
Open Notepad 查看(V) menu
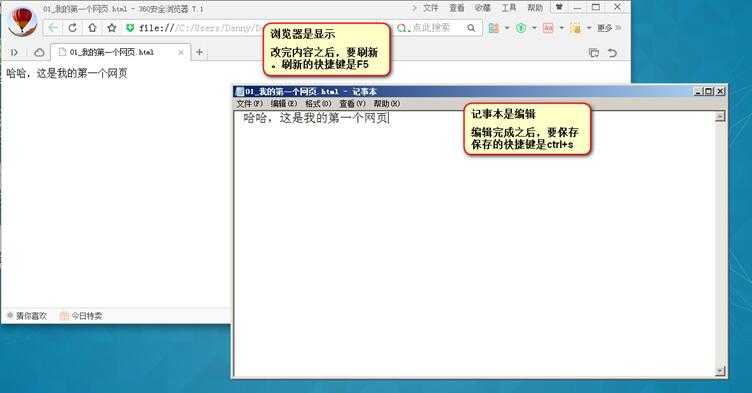tap(352, 104)
